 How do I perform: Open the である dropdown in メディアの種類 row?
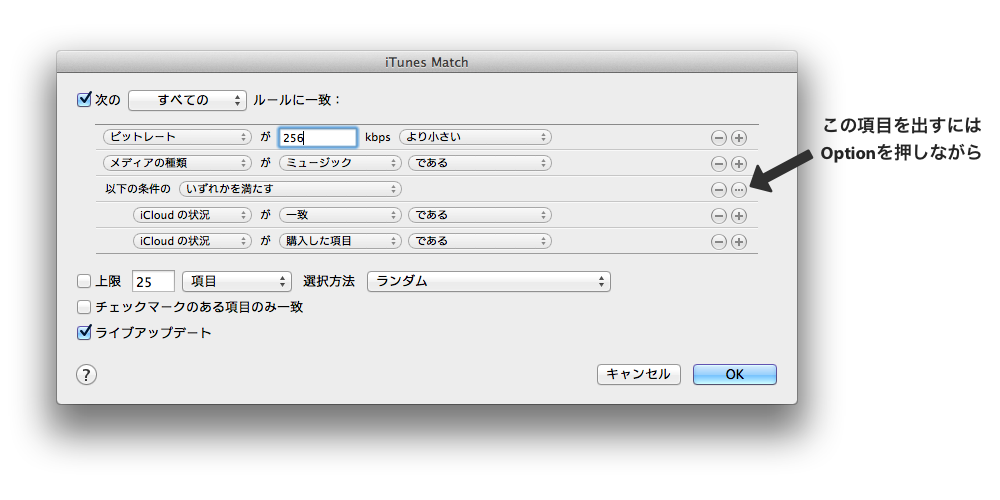tap(480, 163)
